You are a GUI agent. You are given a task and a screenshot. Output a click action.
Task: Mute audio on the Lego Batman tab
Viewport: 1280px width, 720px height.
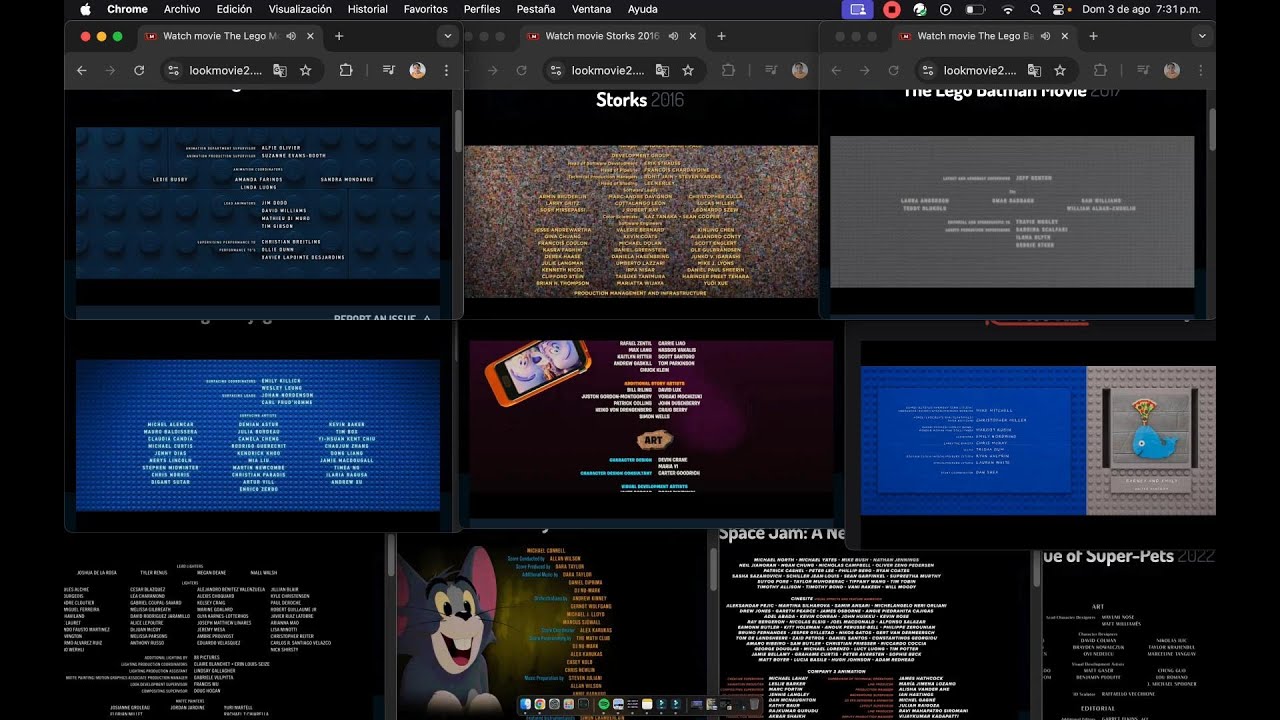[1045, 36]
